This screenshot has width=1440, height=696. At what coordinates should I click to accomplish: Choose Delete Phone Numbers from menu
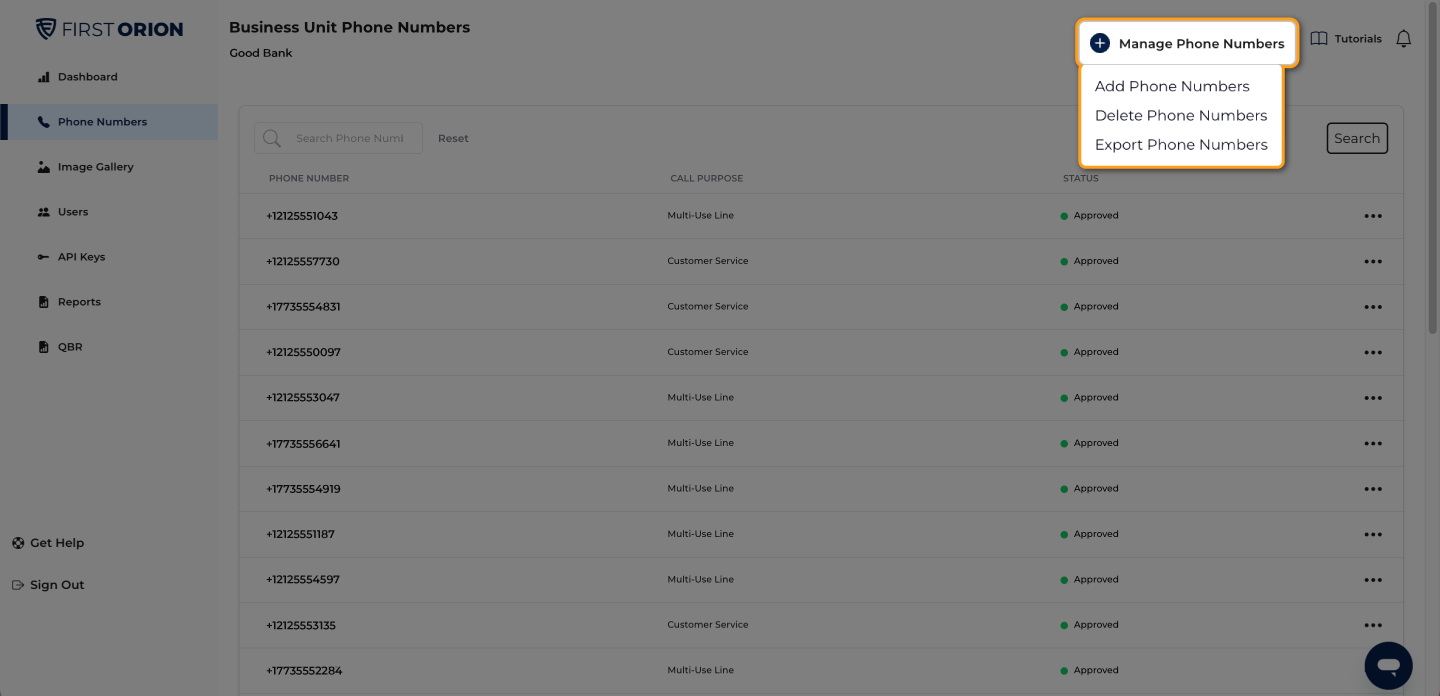click(x=1181, y=115)
